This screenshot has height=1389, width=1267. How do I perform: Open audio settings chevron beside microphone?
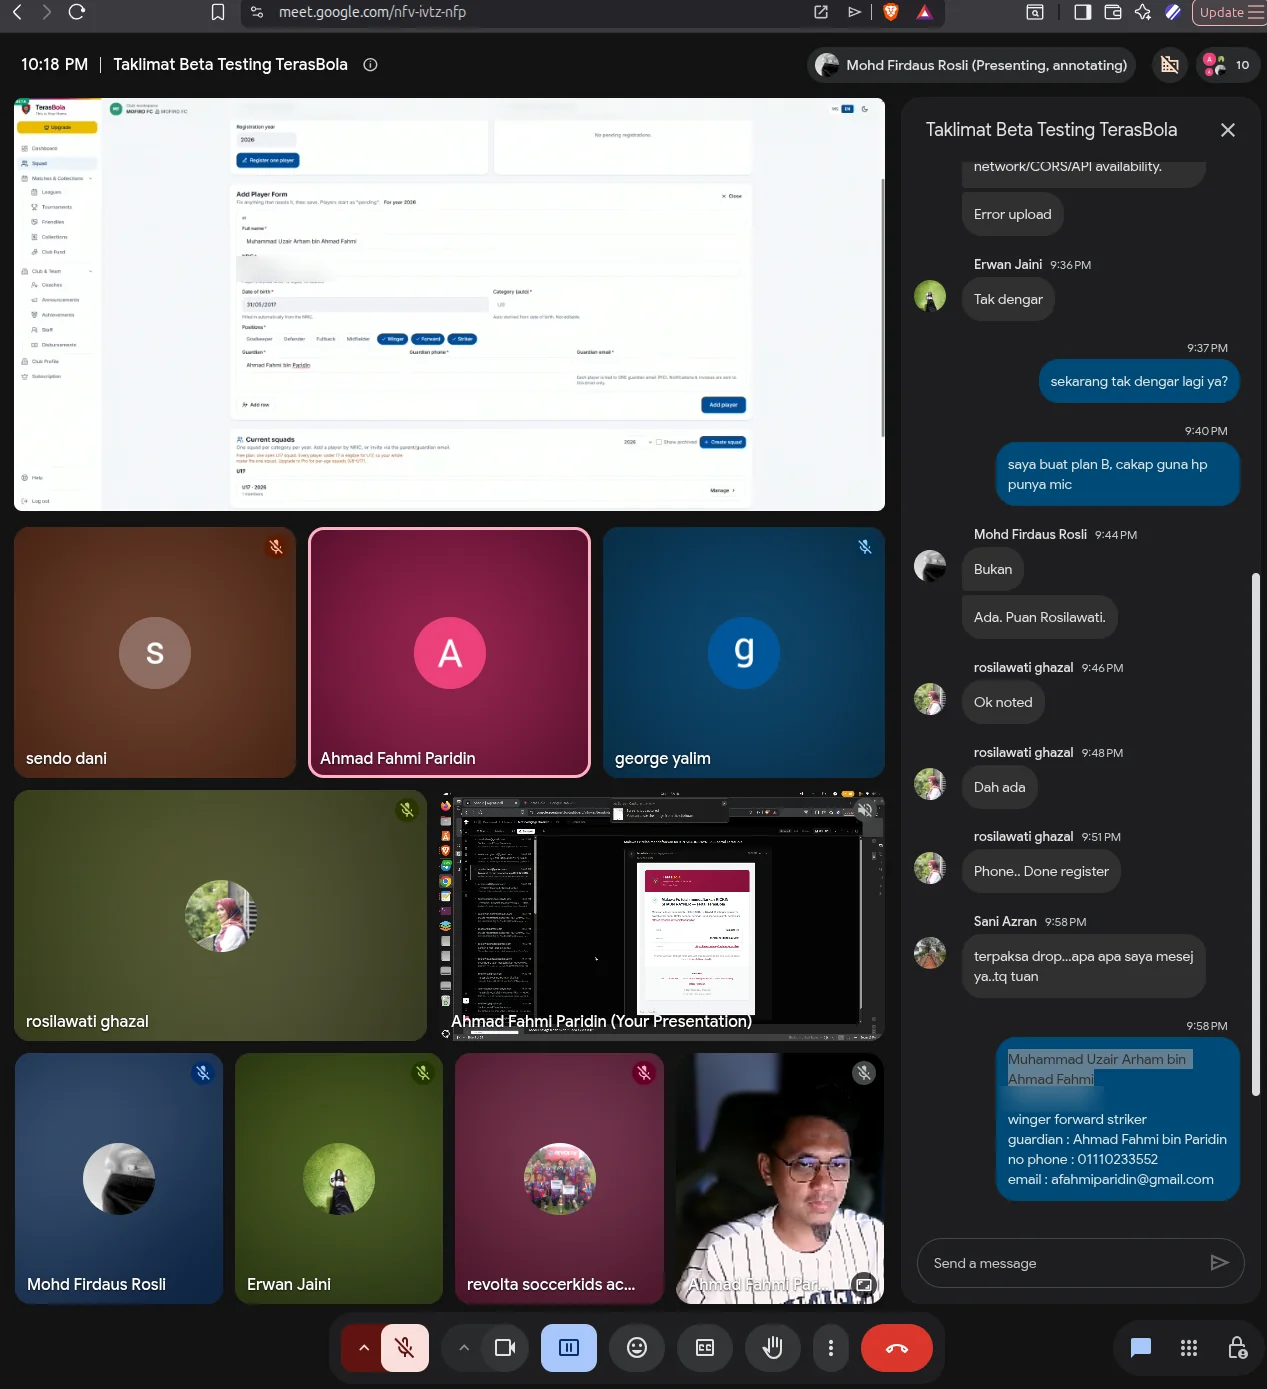tap(364, 1348)
